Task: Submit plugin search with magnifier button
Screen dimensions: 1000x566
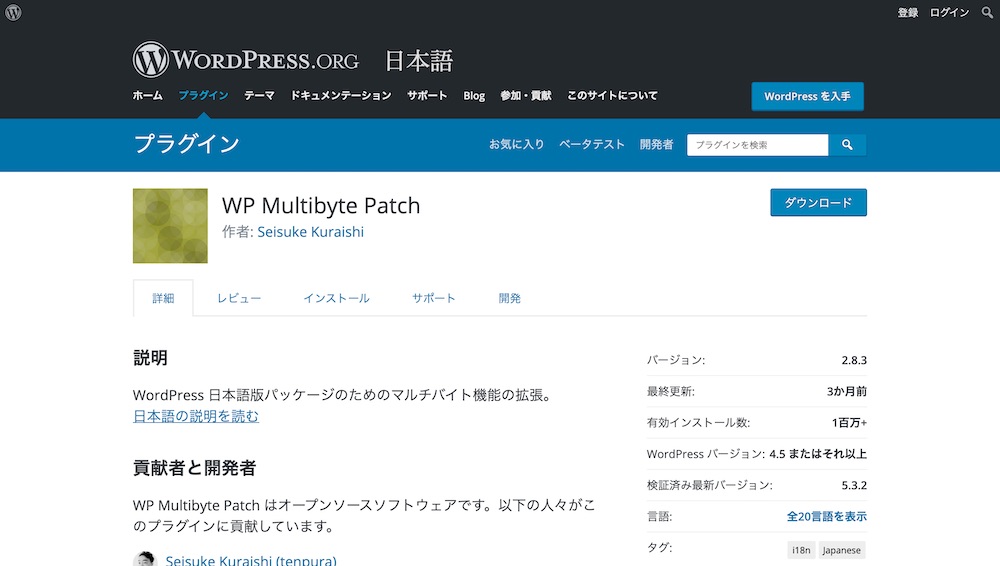Action: (847, 145)
